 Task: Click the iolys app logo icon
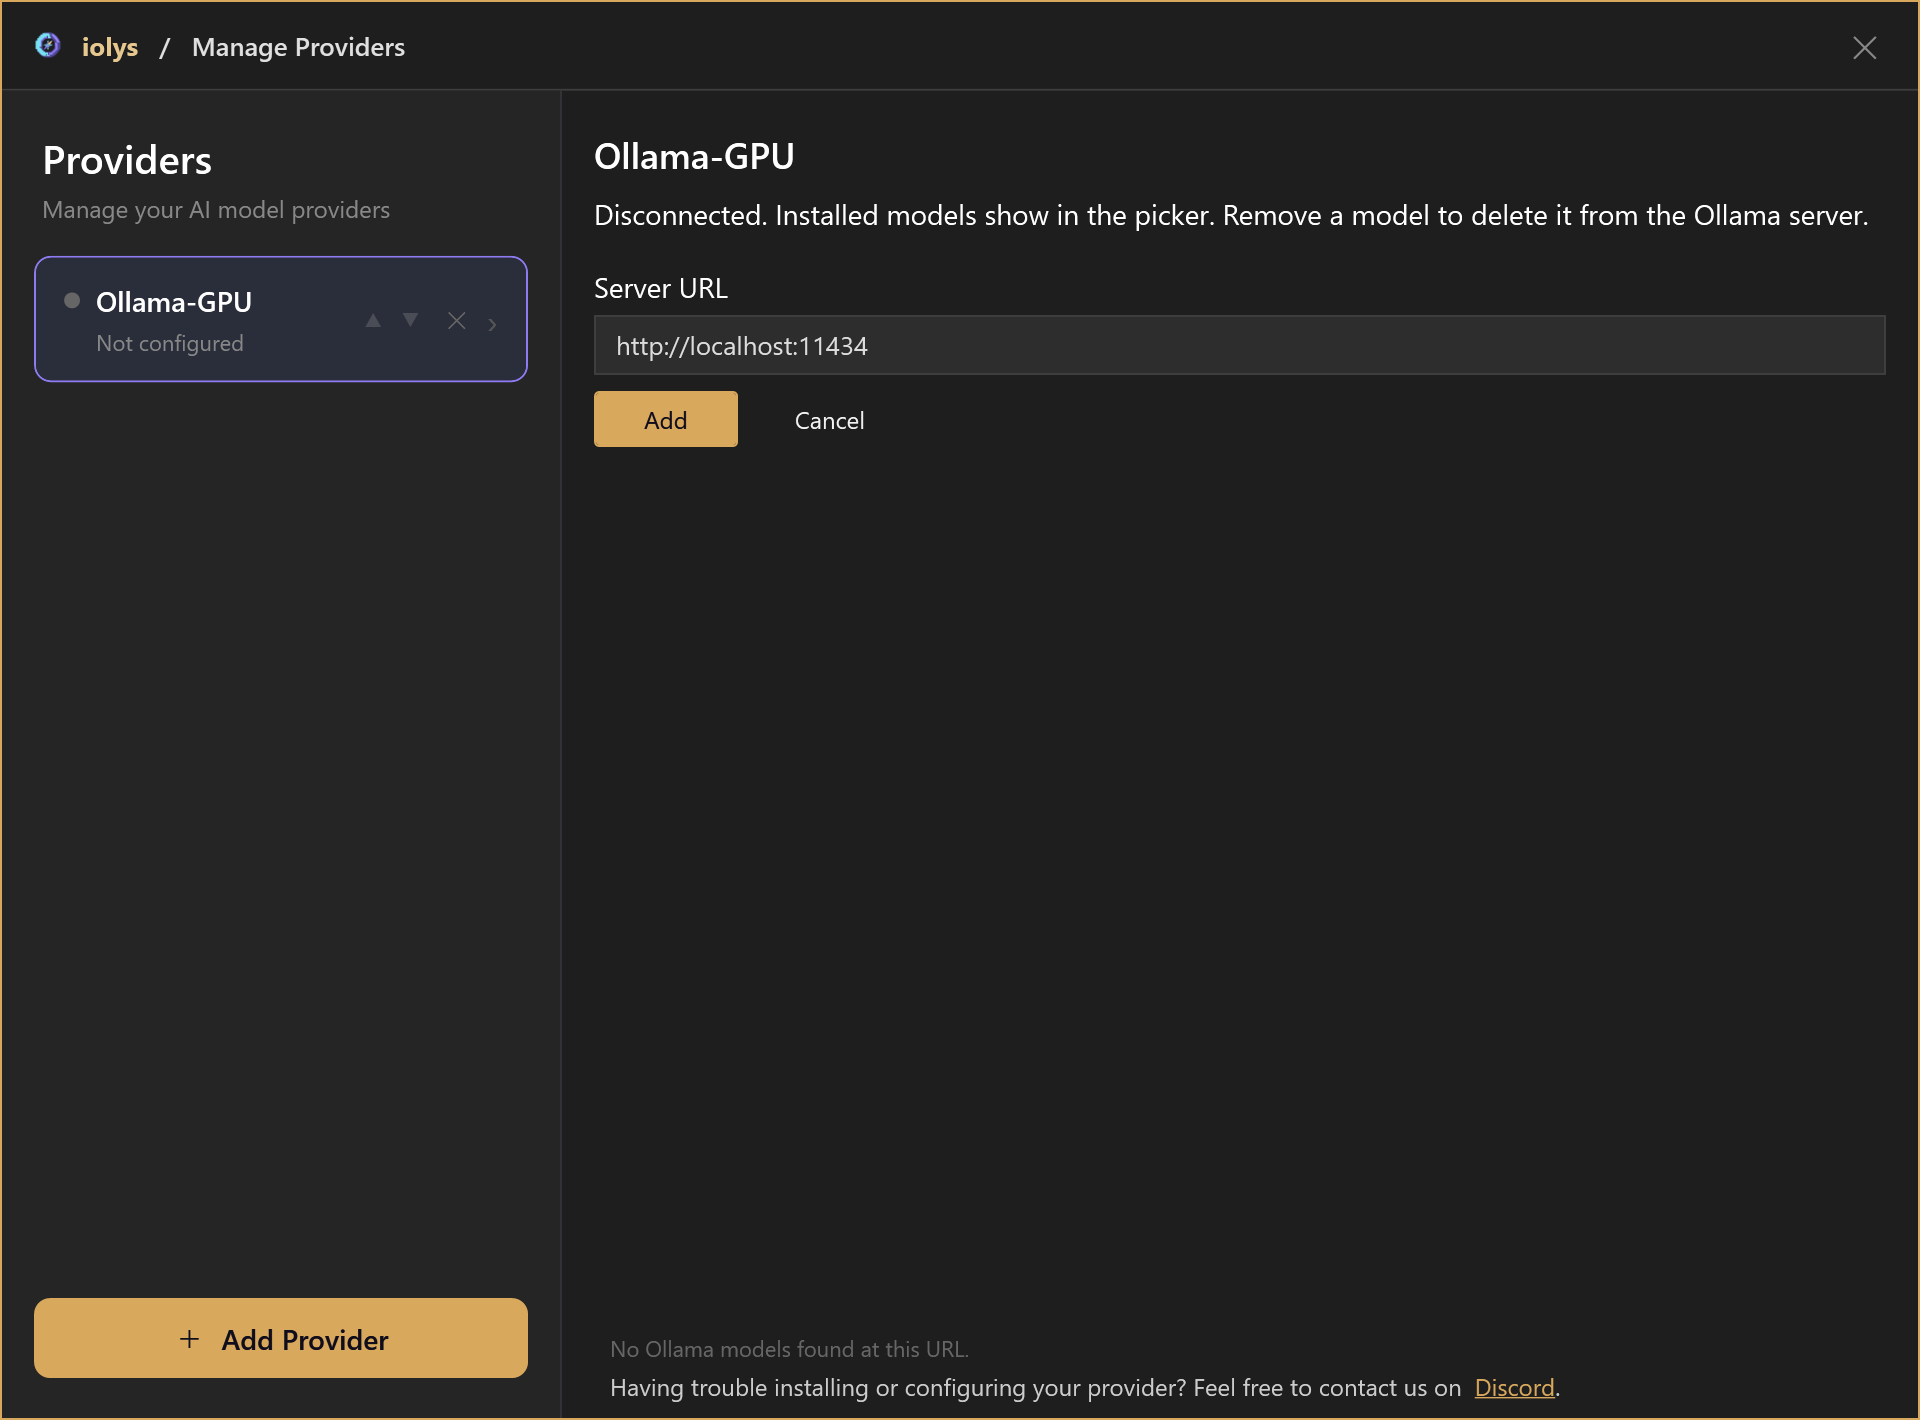(48, 46)
